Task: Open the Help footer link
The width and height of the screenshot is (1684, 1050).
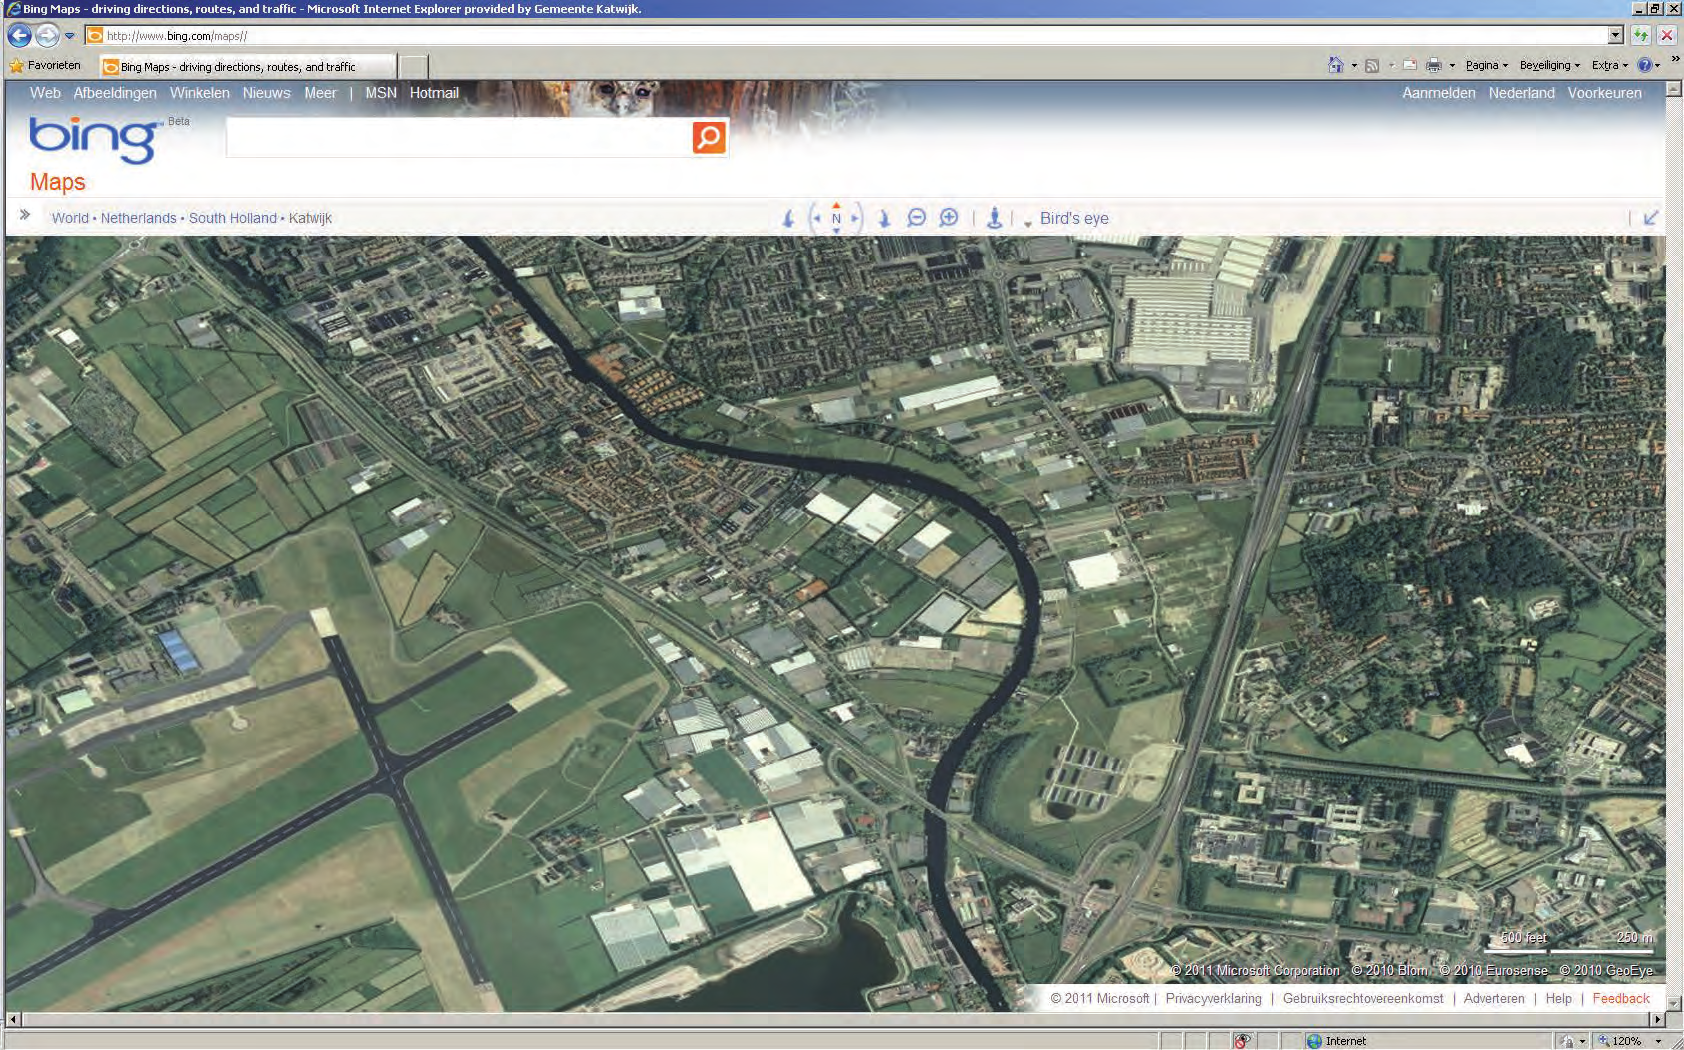Action: click(x=1558, y=998)
